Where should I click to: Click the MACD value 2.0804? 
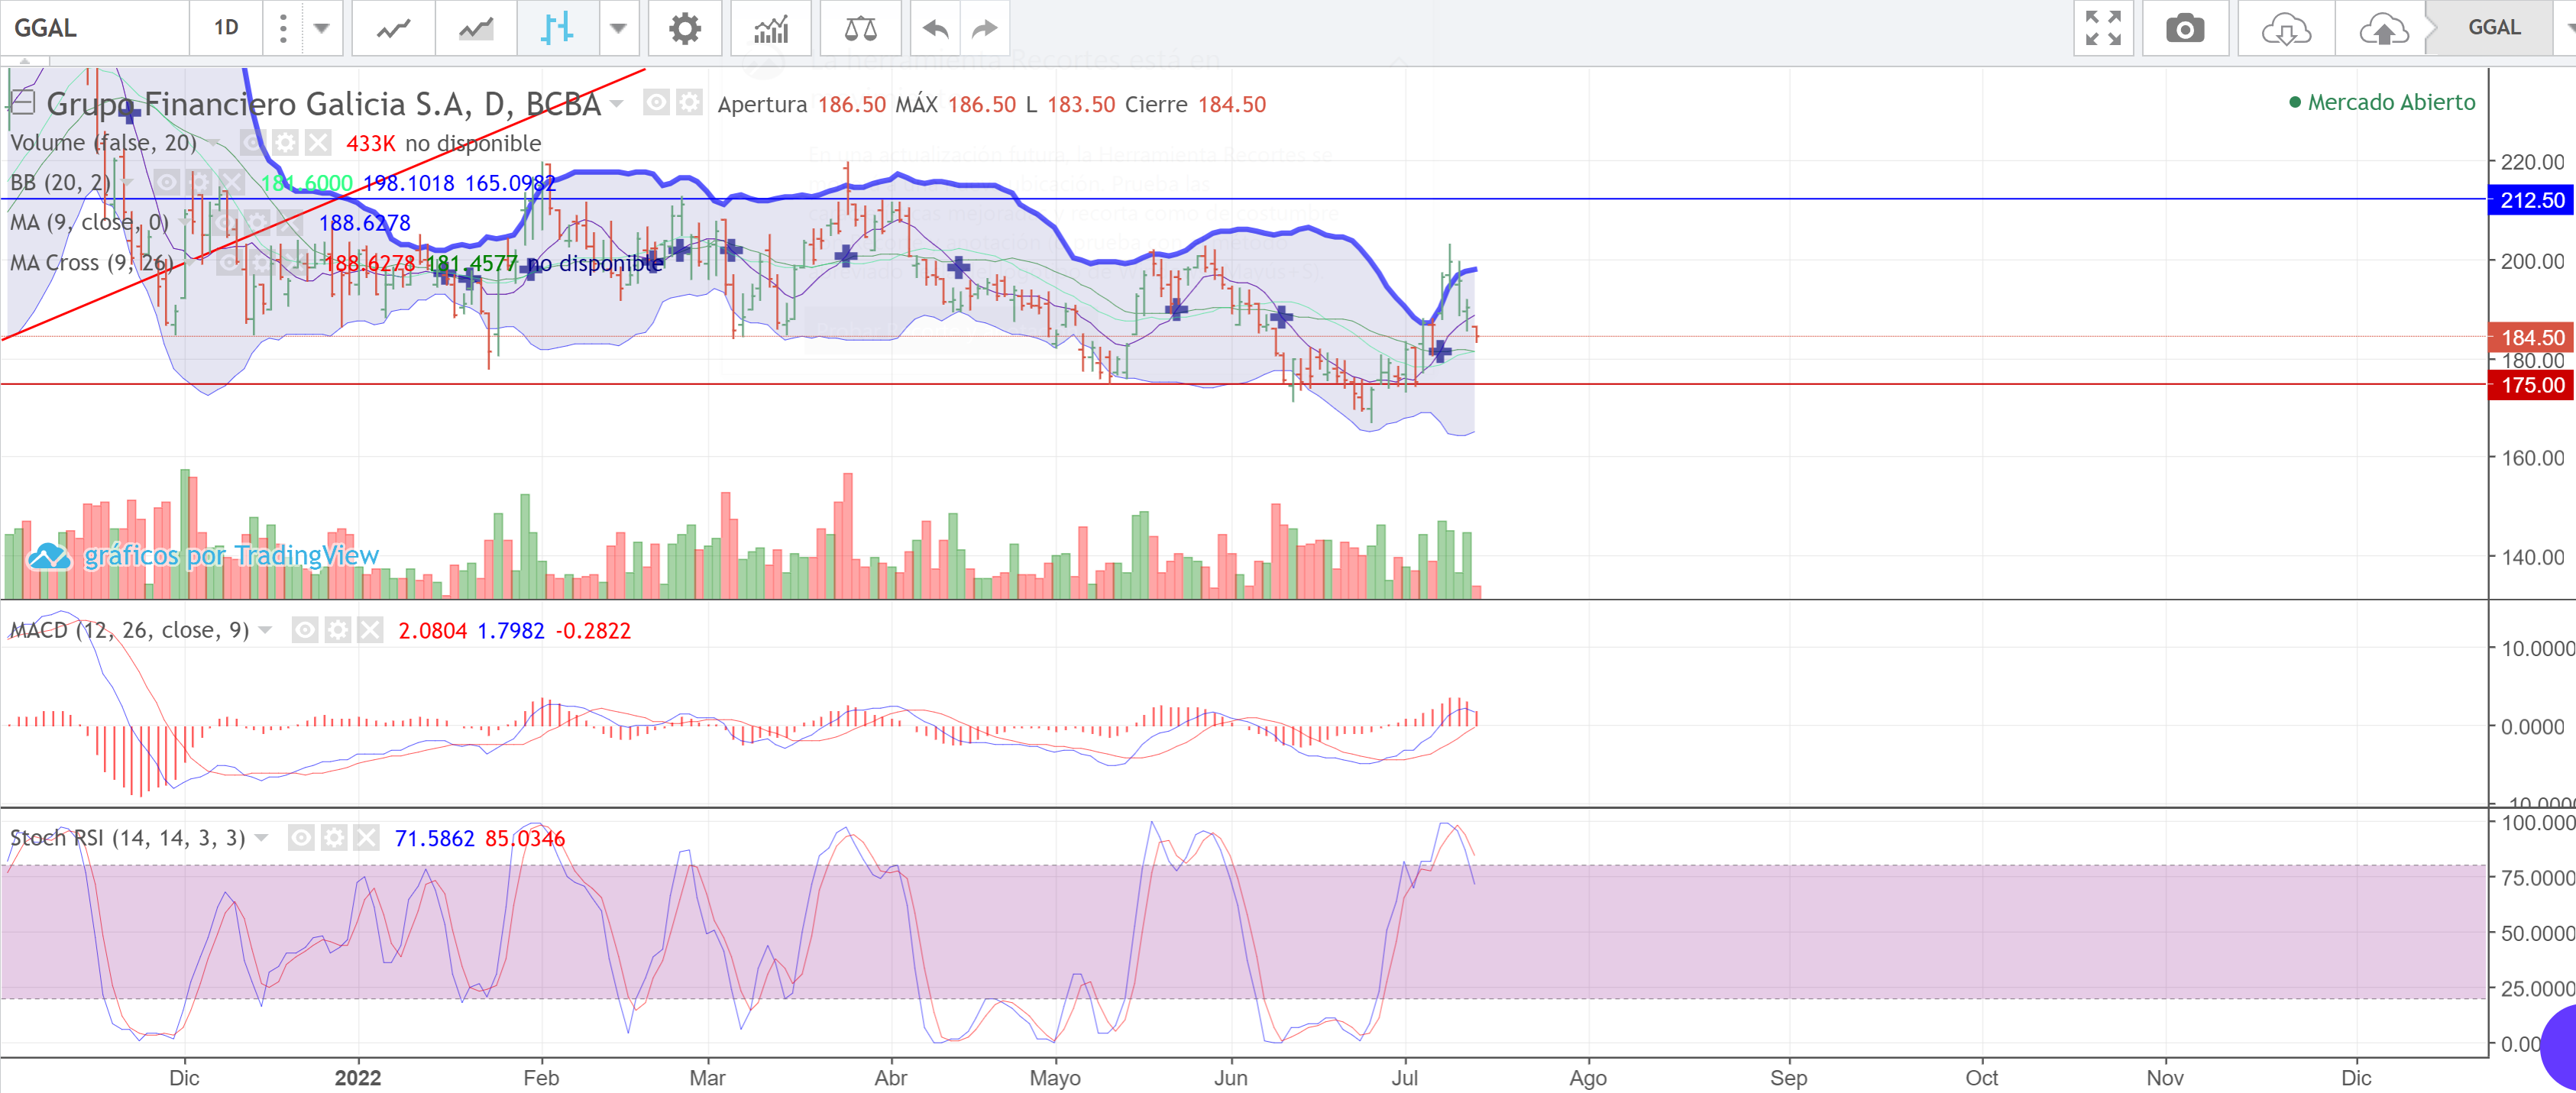click(x=432, y=631)
